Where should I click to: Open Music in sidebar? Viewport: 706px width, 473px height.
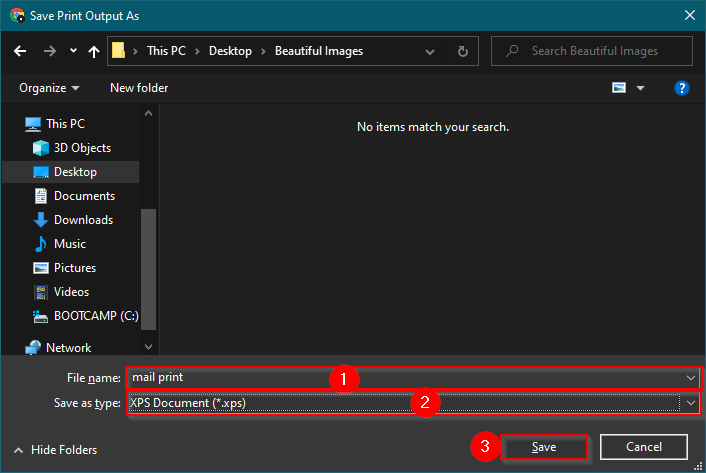coord(70,244)
